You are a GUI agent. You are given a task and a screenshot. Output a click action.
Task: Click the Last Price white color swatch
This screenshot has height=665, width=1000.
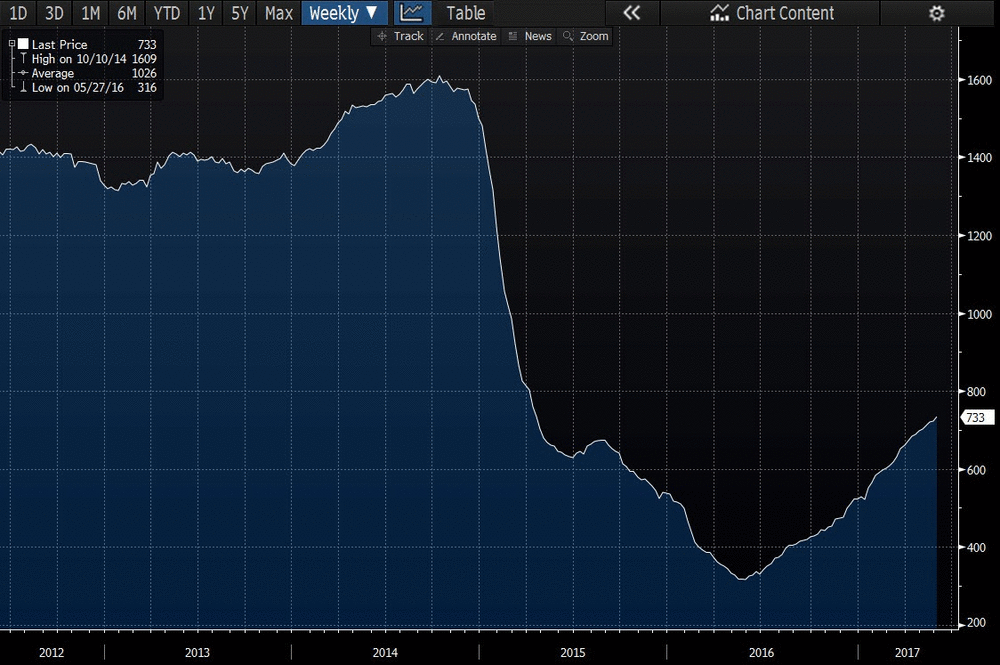[x=24, y=44]
